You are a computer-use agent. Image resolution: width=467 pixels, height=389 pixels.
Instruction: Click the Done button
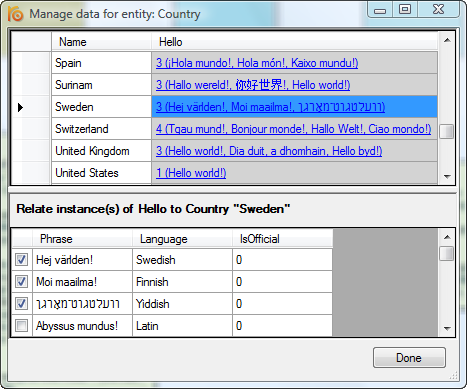click(409, 358)
